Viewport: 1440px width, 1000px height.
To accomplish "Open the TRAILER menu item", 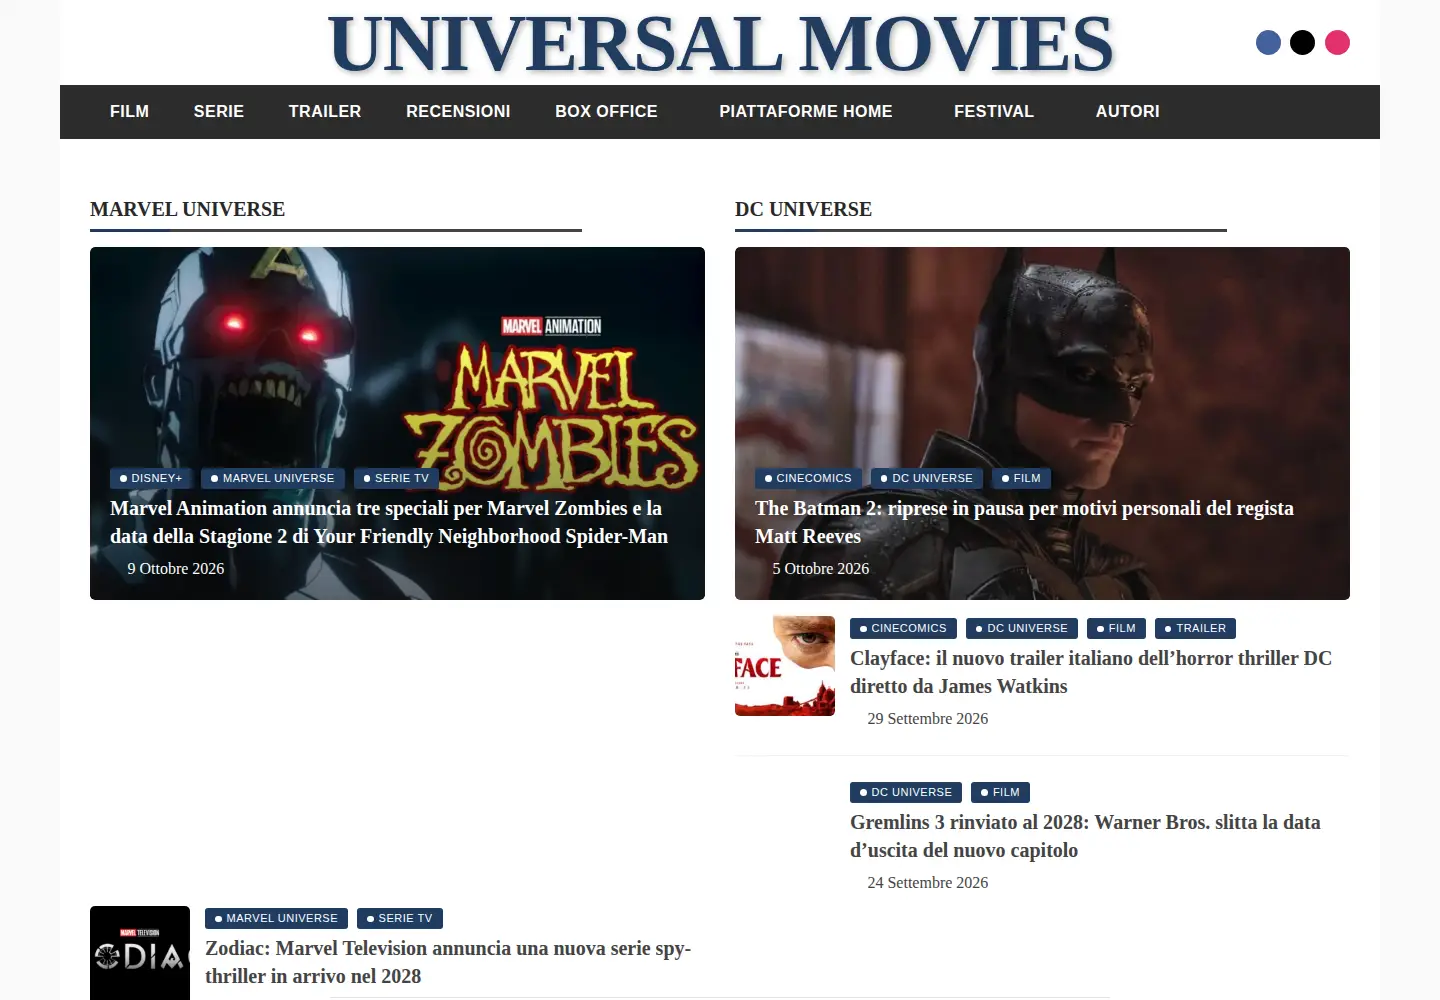I will [x=325, y=112].
